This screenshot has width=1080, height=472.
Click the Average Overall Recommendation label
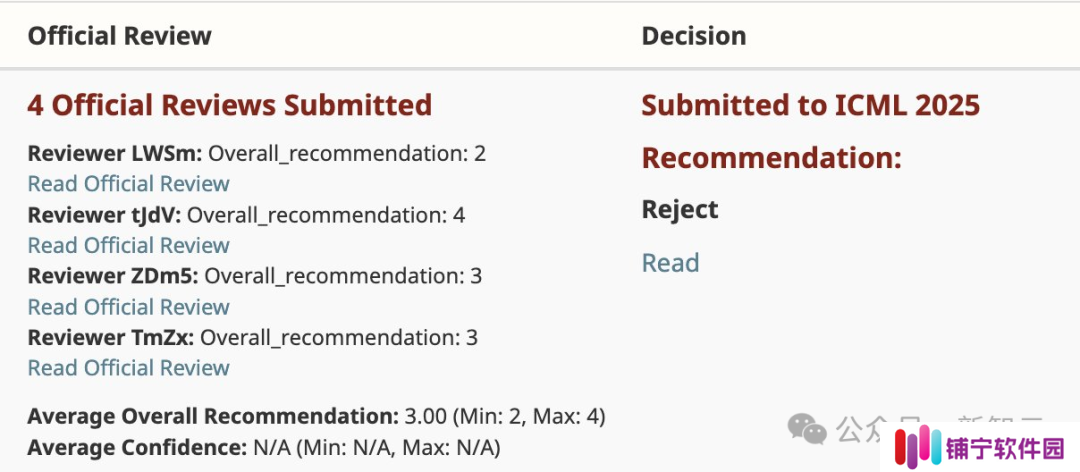214,417
